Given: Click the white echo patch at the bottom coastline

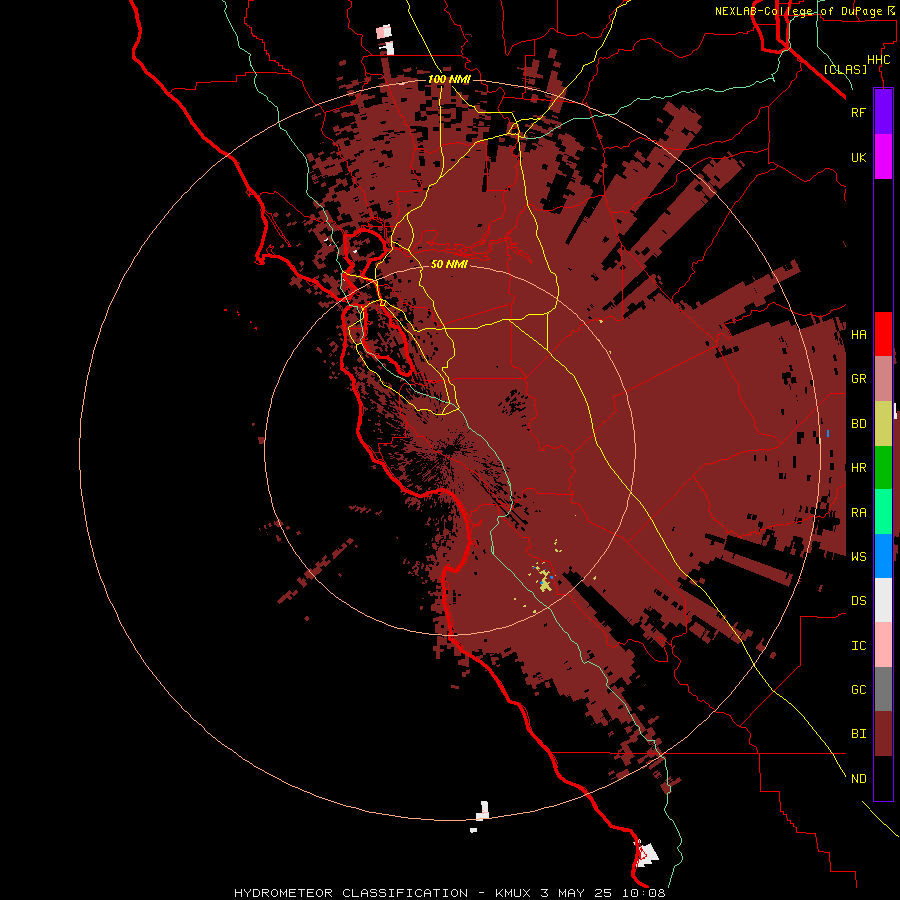Looking at the screenshot, I should point(646,853).
